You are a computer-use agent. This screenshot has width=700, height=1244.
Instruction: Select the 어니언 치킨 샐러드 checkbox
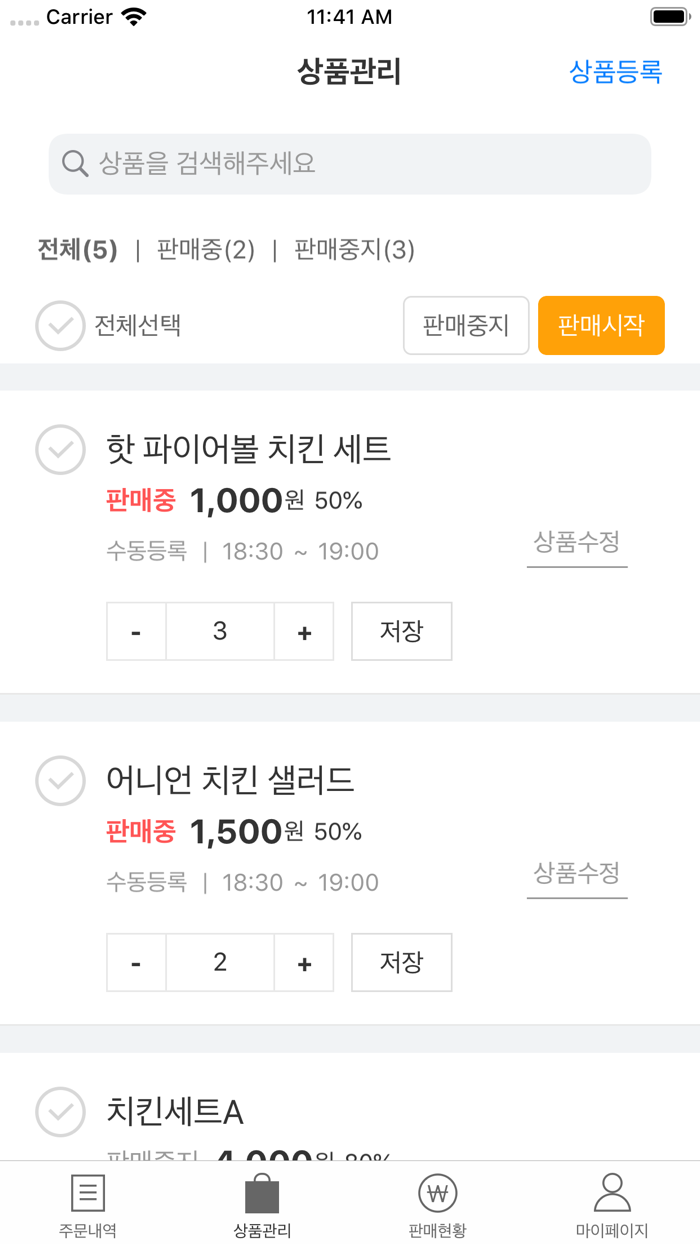pos(60,781)
